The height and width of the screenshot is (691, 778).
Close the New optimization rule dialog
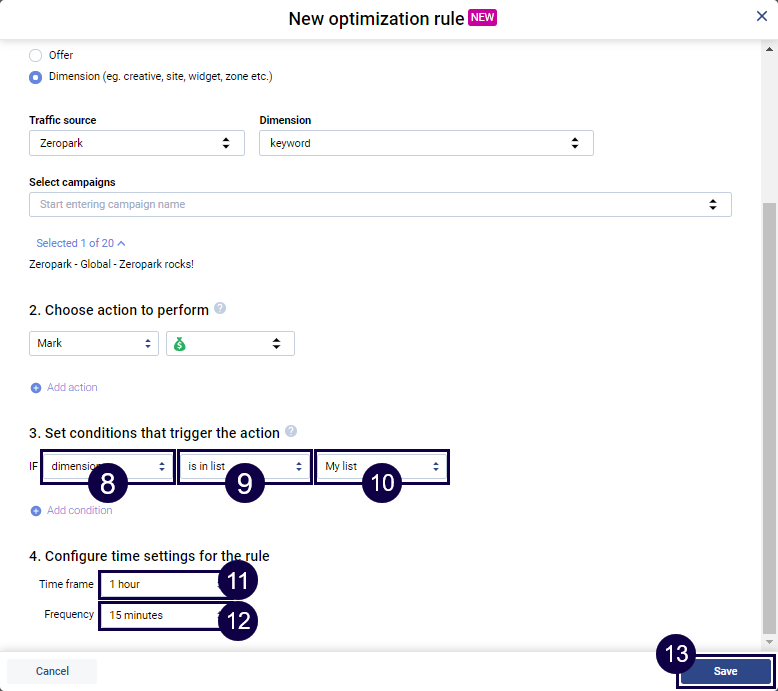coord(762,17)
